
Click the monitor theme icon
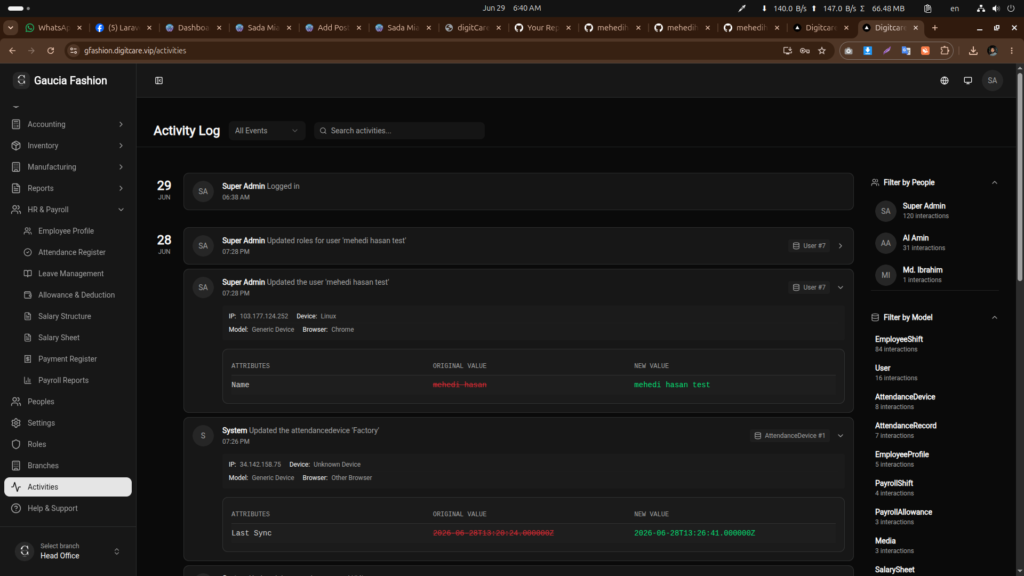click(968, 80)
